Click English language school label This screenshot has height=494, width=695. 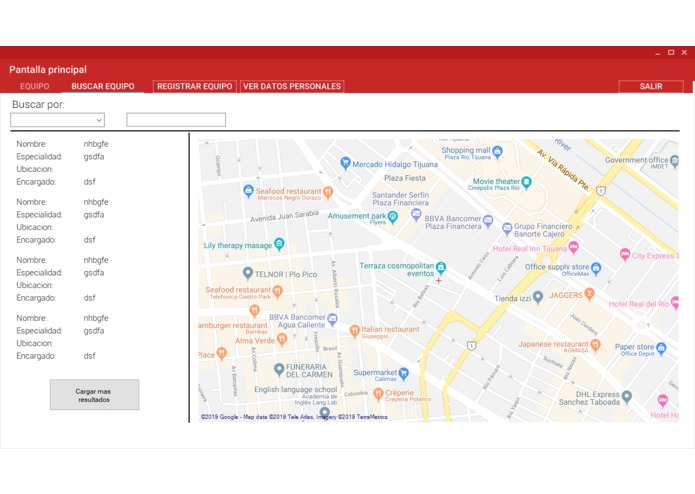click(296, 389)
